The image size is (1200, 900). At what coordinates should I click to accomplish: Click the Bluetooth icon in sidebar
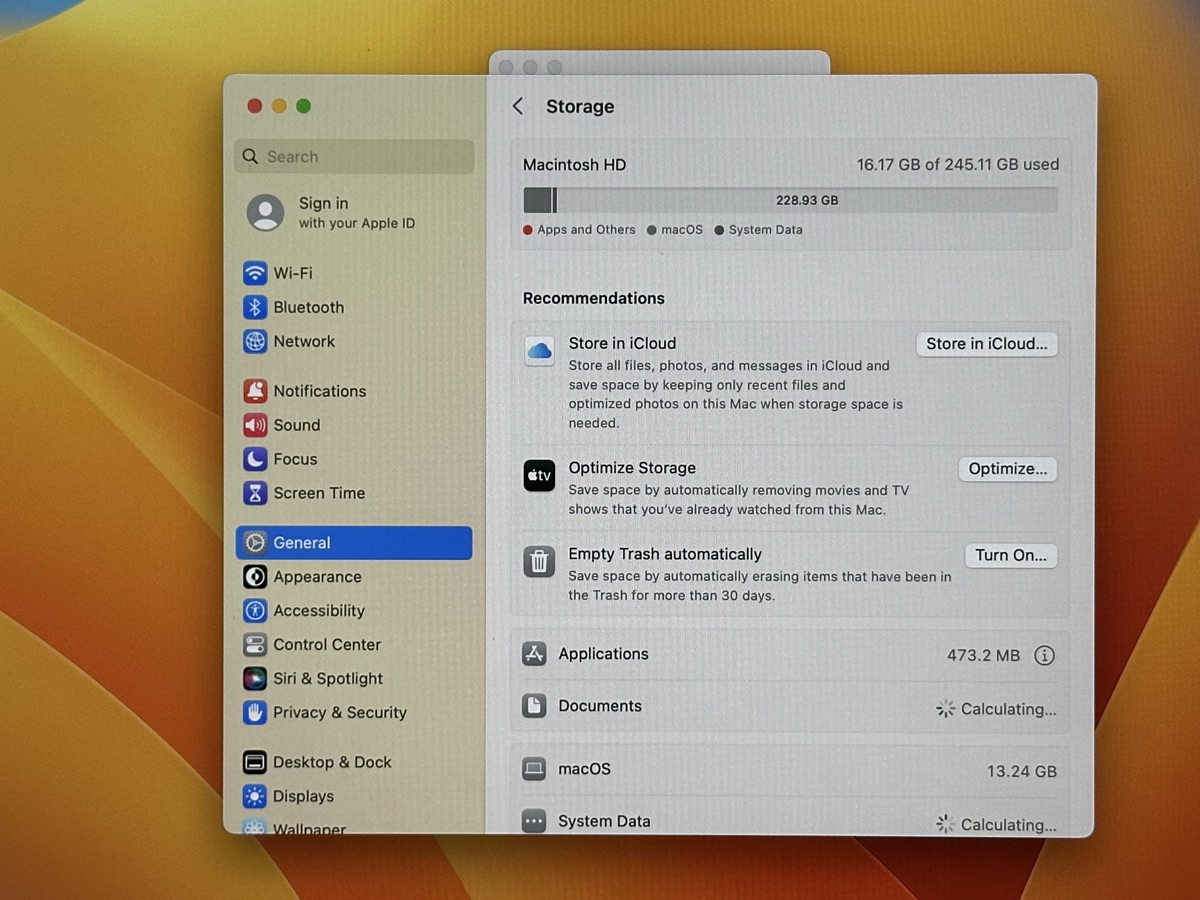coord(255,307)
